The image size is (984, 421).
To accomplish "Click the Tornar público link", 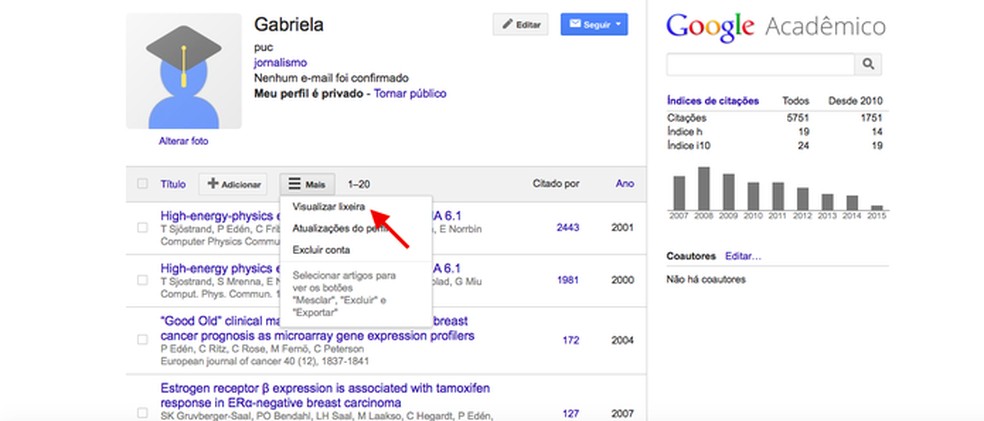I will [x=410, y=93].
